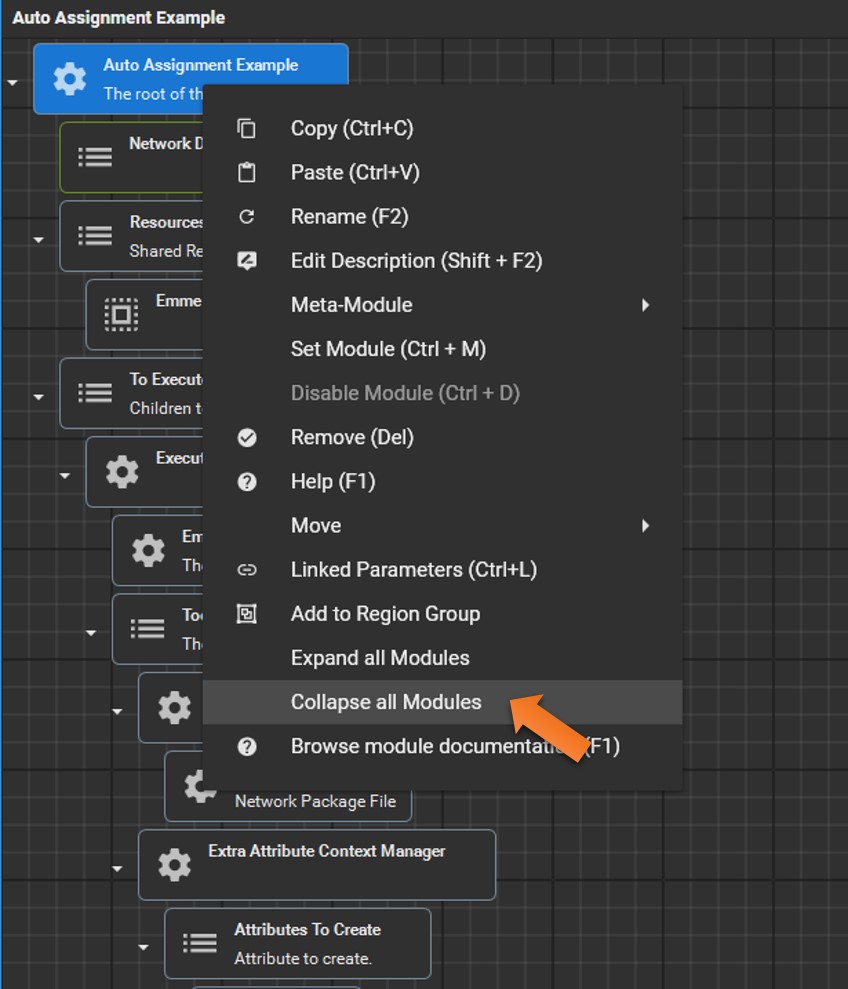Click the Edit Description comment icon
This screenshot has width=848, height=989.
pyautogui.click(x=247, y=261)
